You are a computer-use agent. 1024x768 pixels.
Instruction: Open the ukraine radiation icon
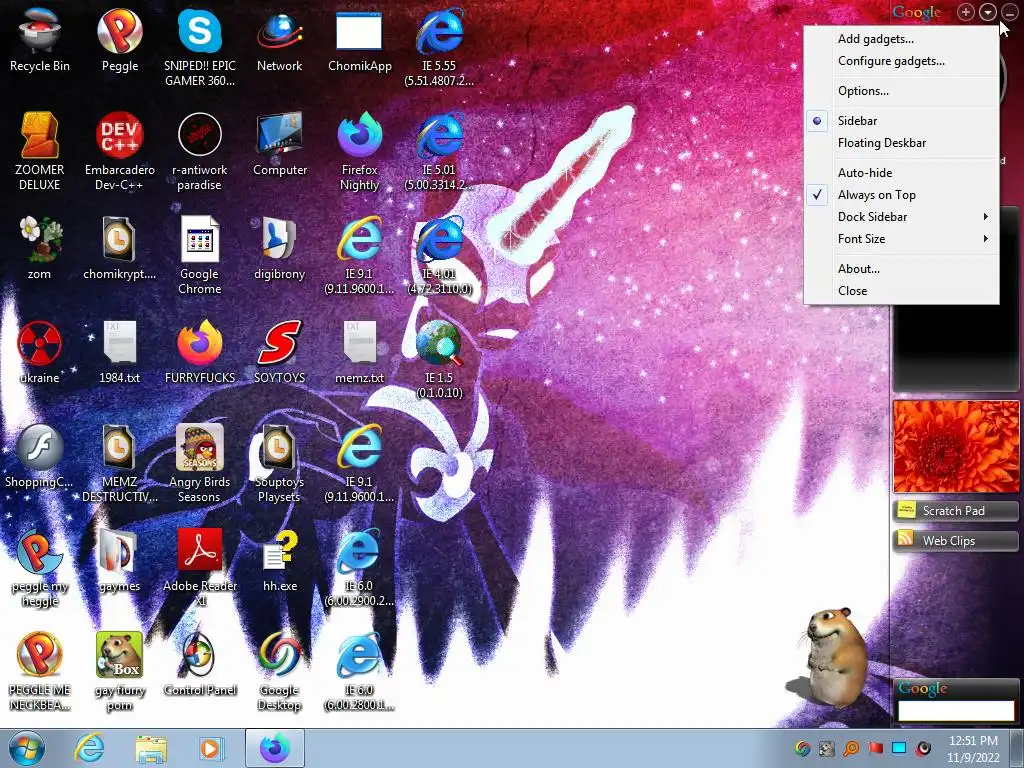(39, 351)
